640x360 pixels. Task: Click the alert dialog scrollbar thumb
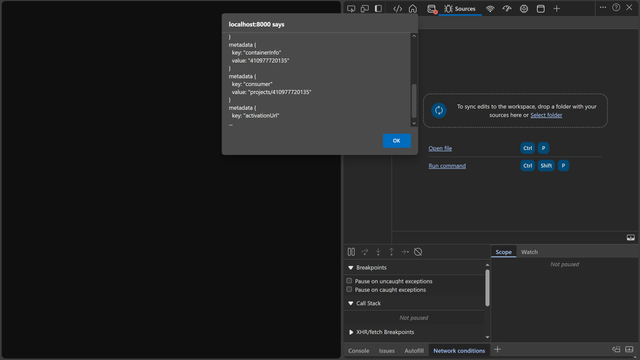(414, 101)
